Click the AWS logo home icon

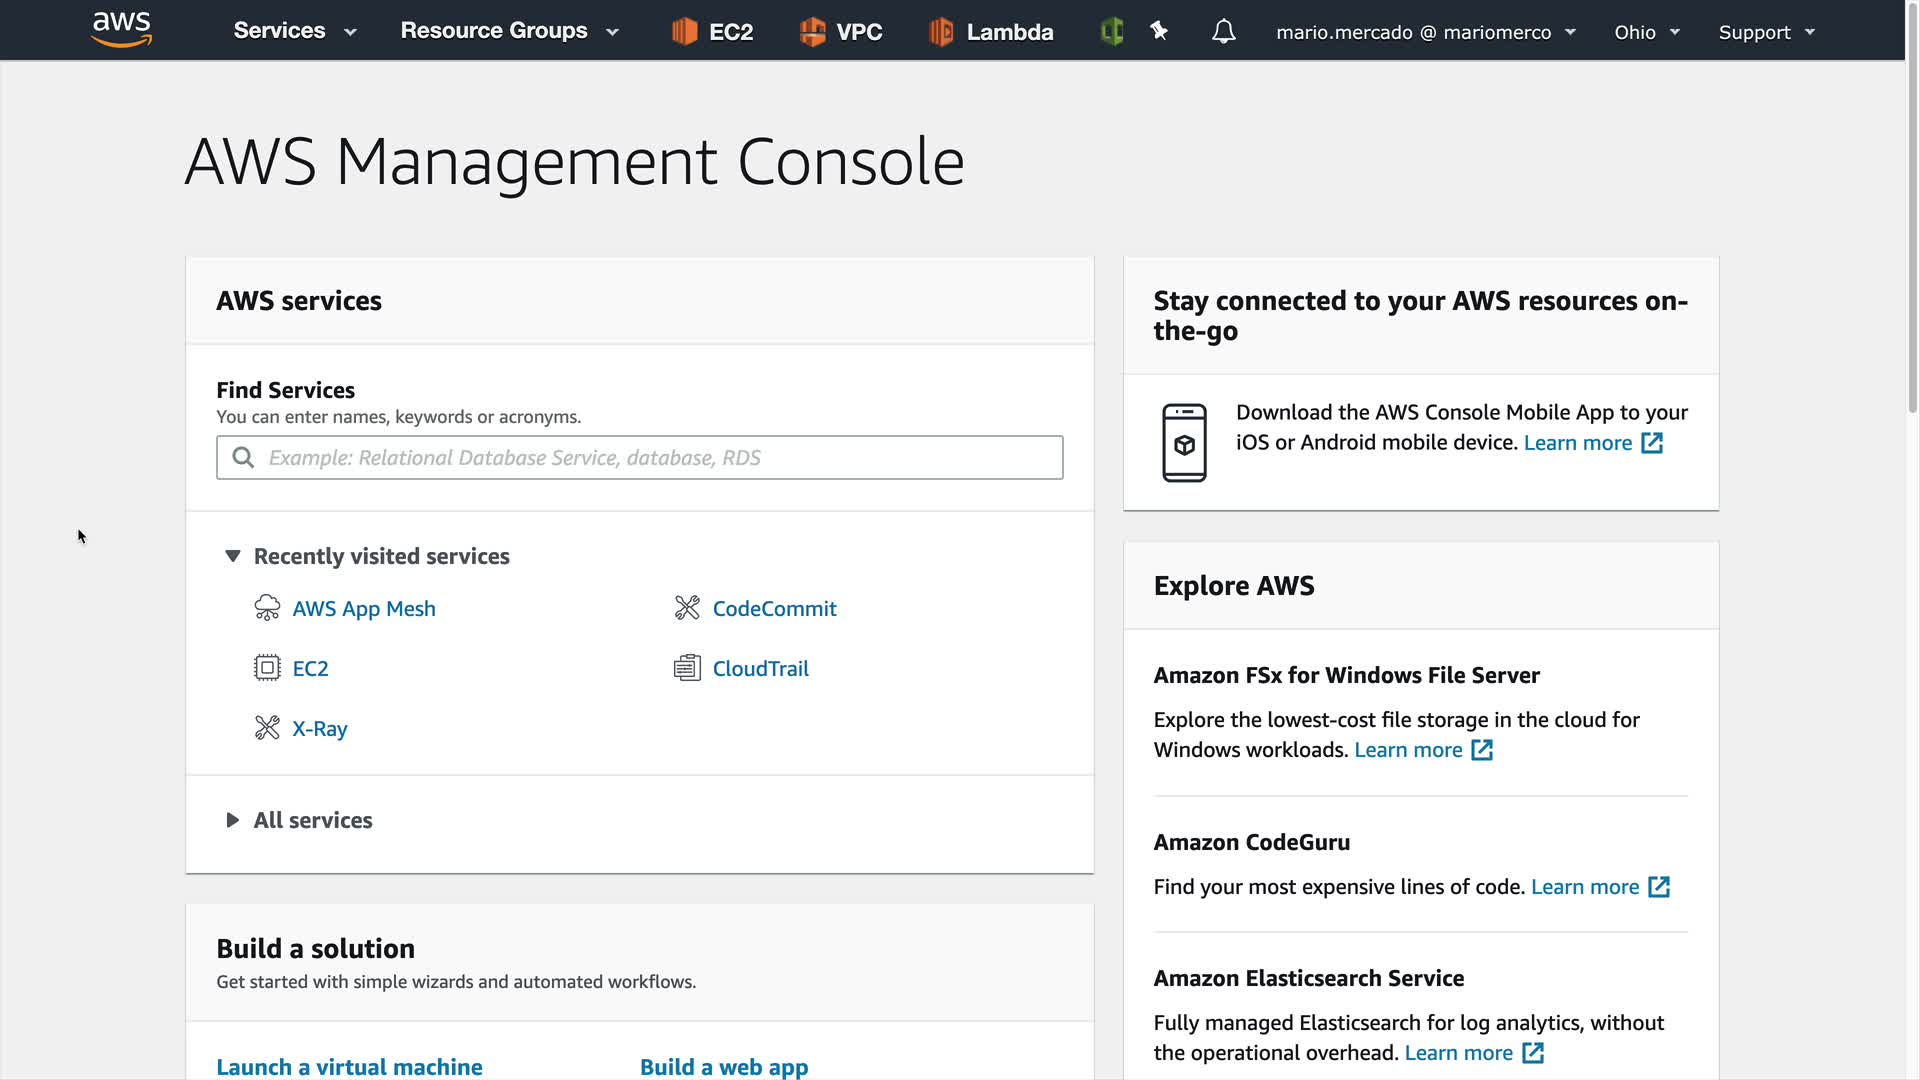coord(121,30)
